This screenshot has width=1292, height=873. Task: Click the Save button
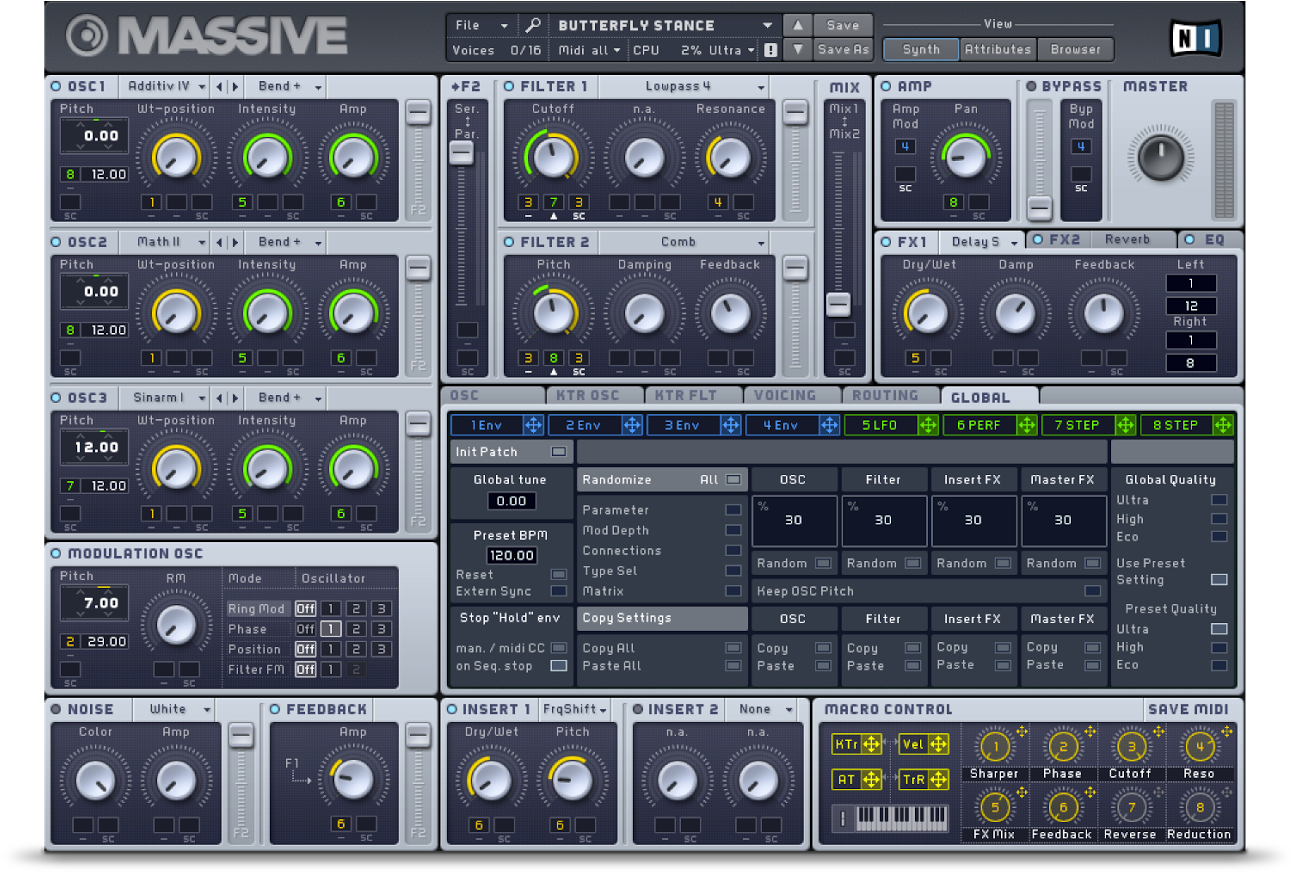[x=843, y=25]
